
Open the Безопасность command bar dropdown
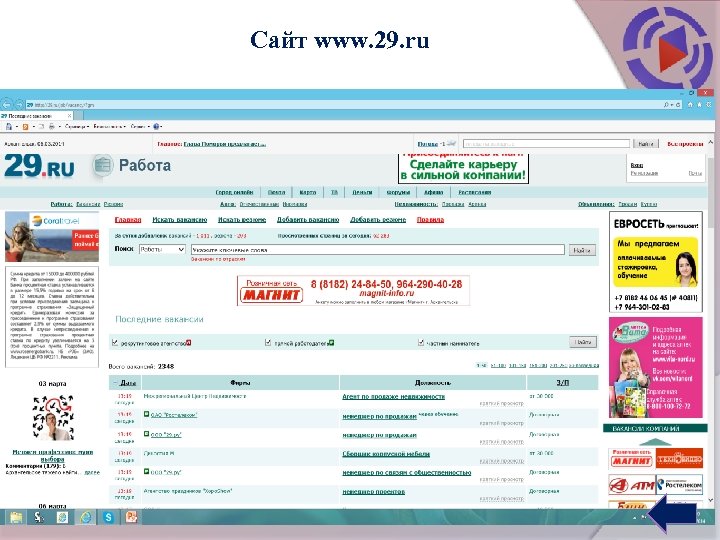pyautogui.click(x=109, y=126)
